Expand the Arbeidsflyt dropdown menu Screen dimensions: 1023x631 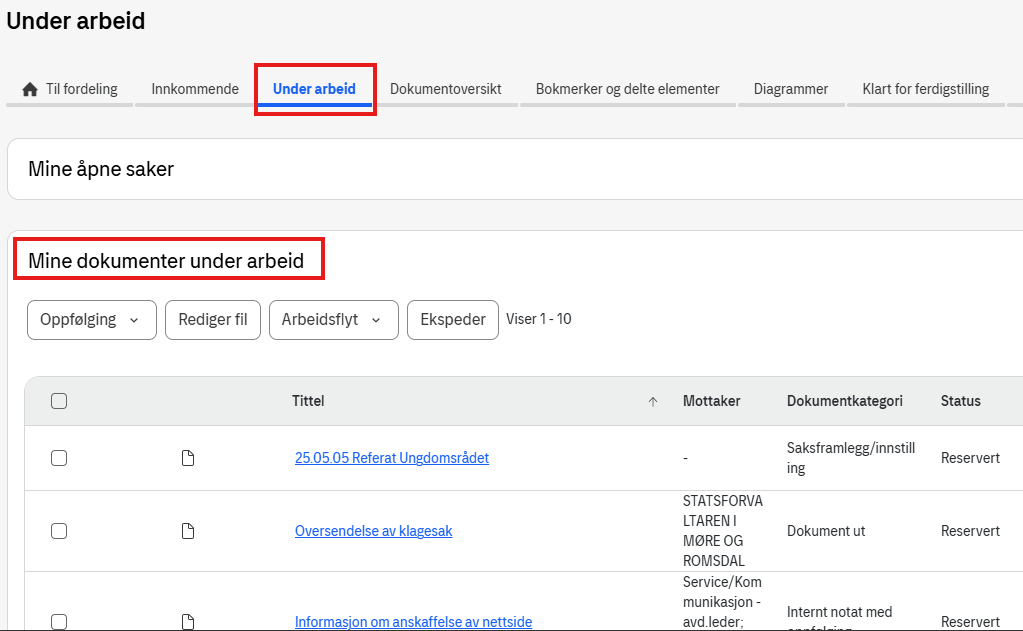click(333, 320)
